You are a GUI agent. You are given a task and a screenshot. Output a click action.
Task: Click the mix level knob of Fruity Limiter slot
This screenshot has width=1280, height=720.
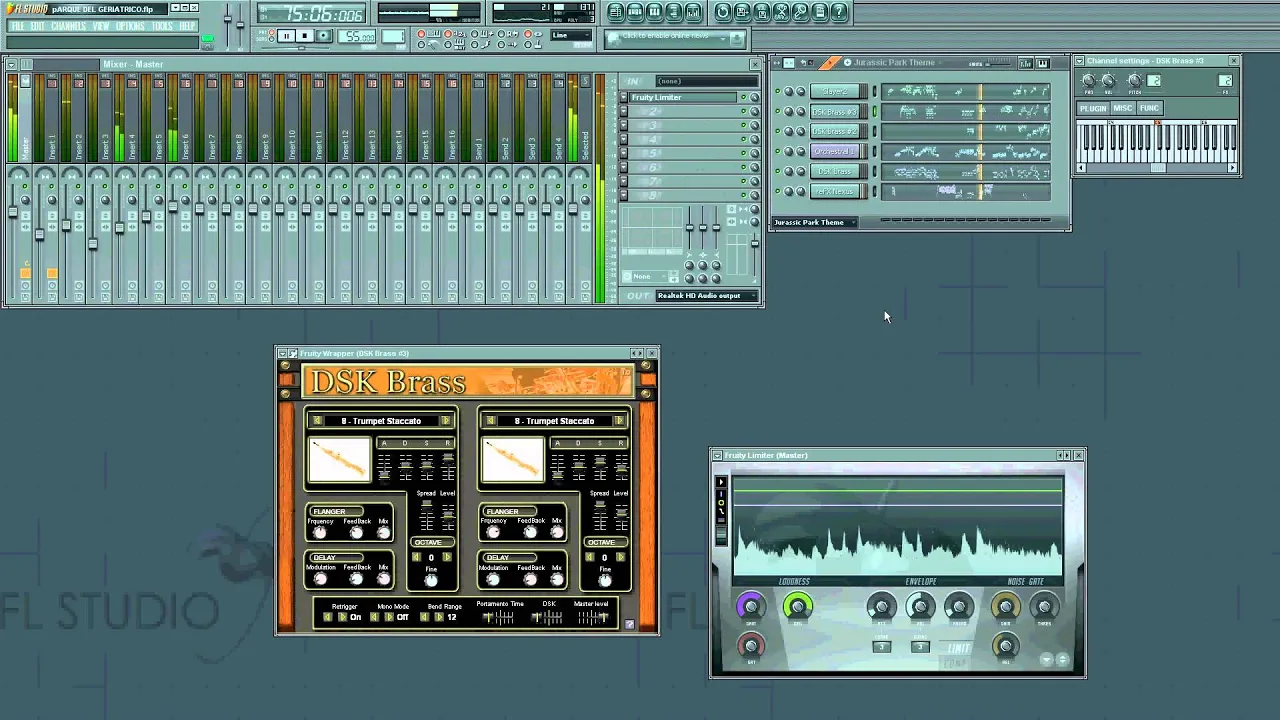754,97
